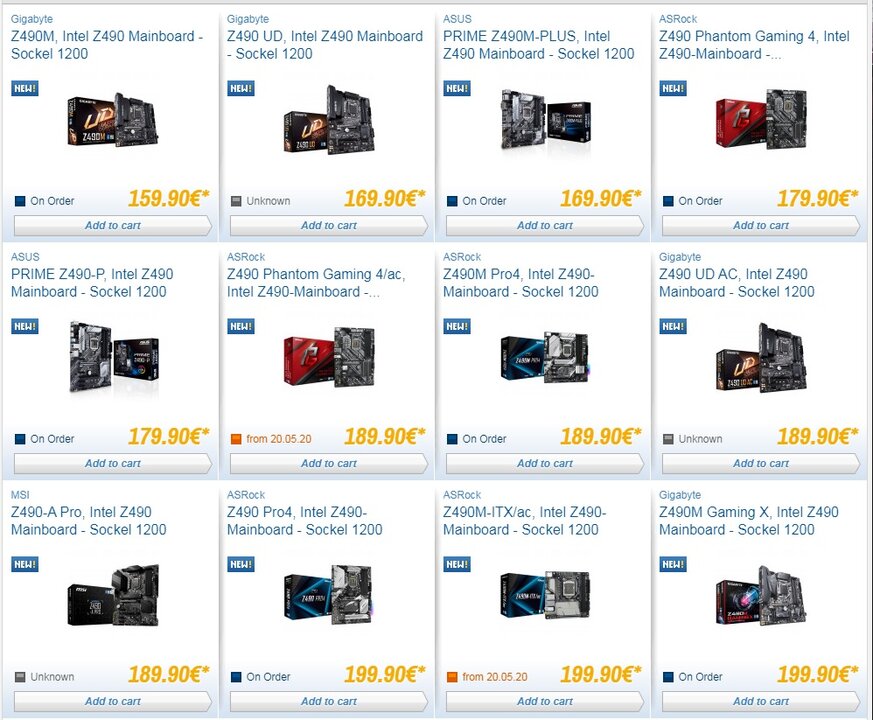Click NEW badge on Gigabyte Z490M

pos(24,88)
